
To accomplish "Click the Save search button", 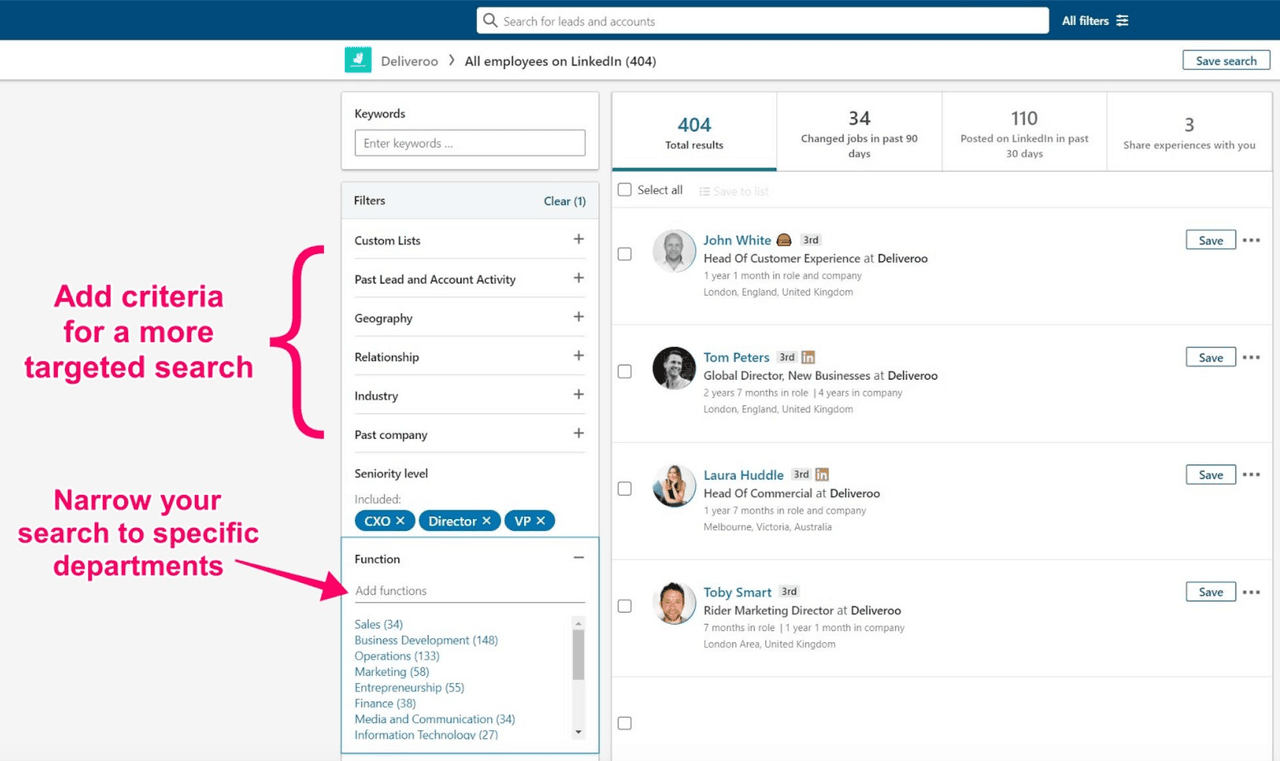I will tap(1226, 60).
